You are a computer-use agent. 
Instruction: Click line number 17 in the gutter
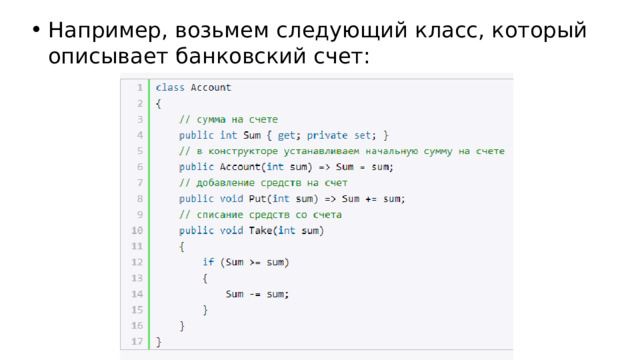(137, 342)
